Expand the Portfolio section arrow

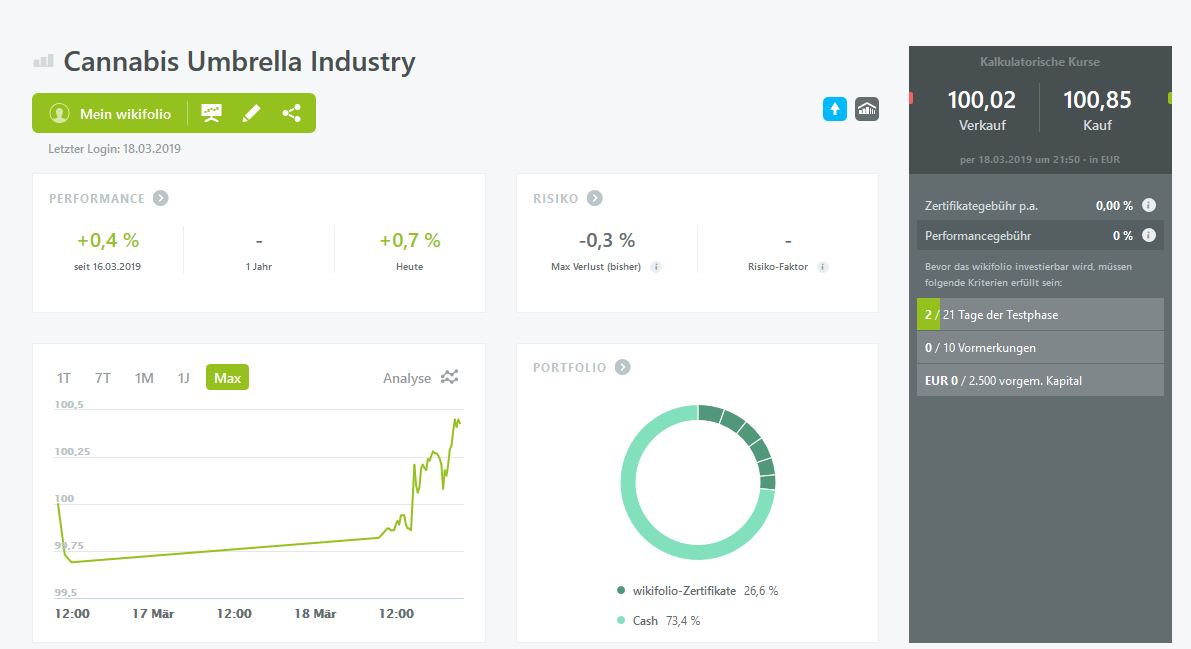623,367
